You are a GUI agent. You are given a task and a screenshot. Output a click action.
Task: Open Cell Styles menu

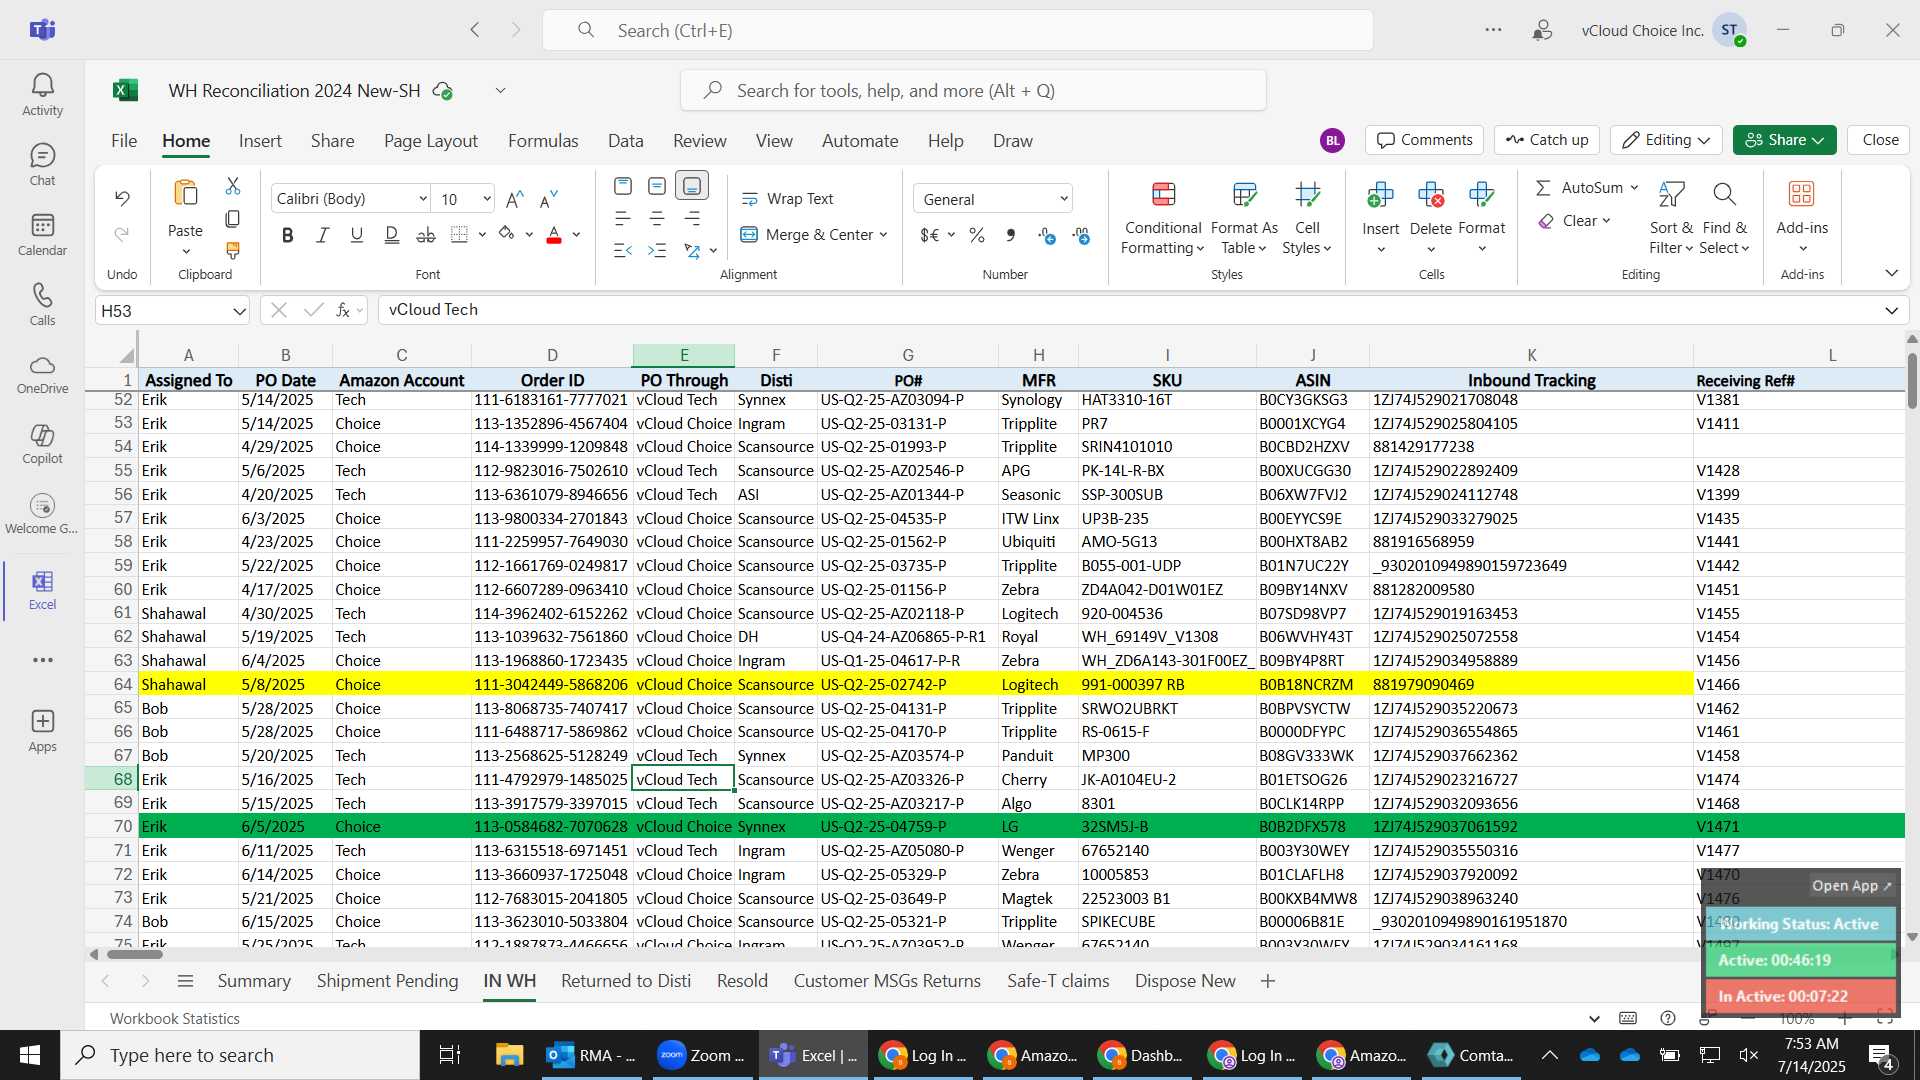coord(1307,218)
